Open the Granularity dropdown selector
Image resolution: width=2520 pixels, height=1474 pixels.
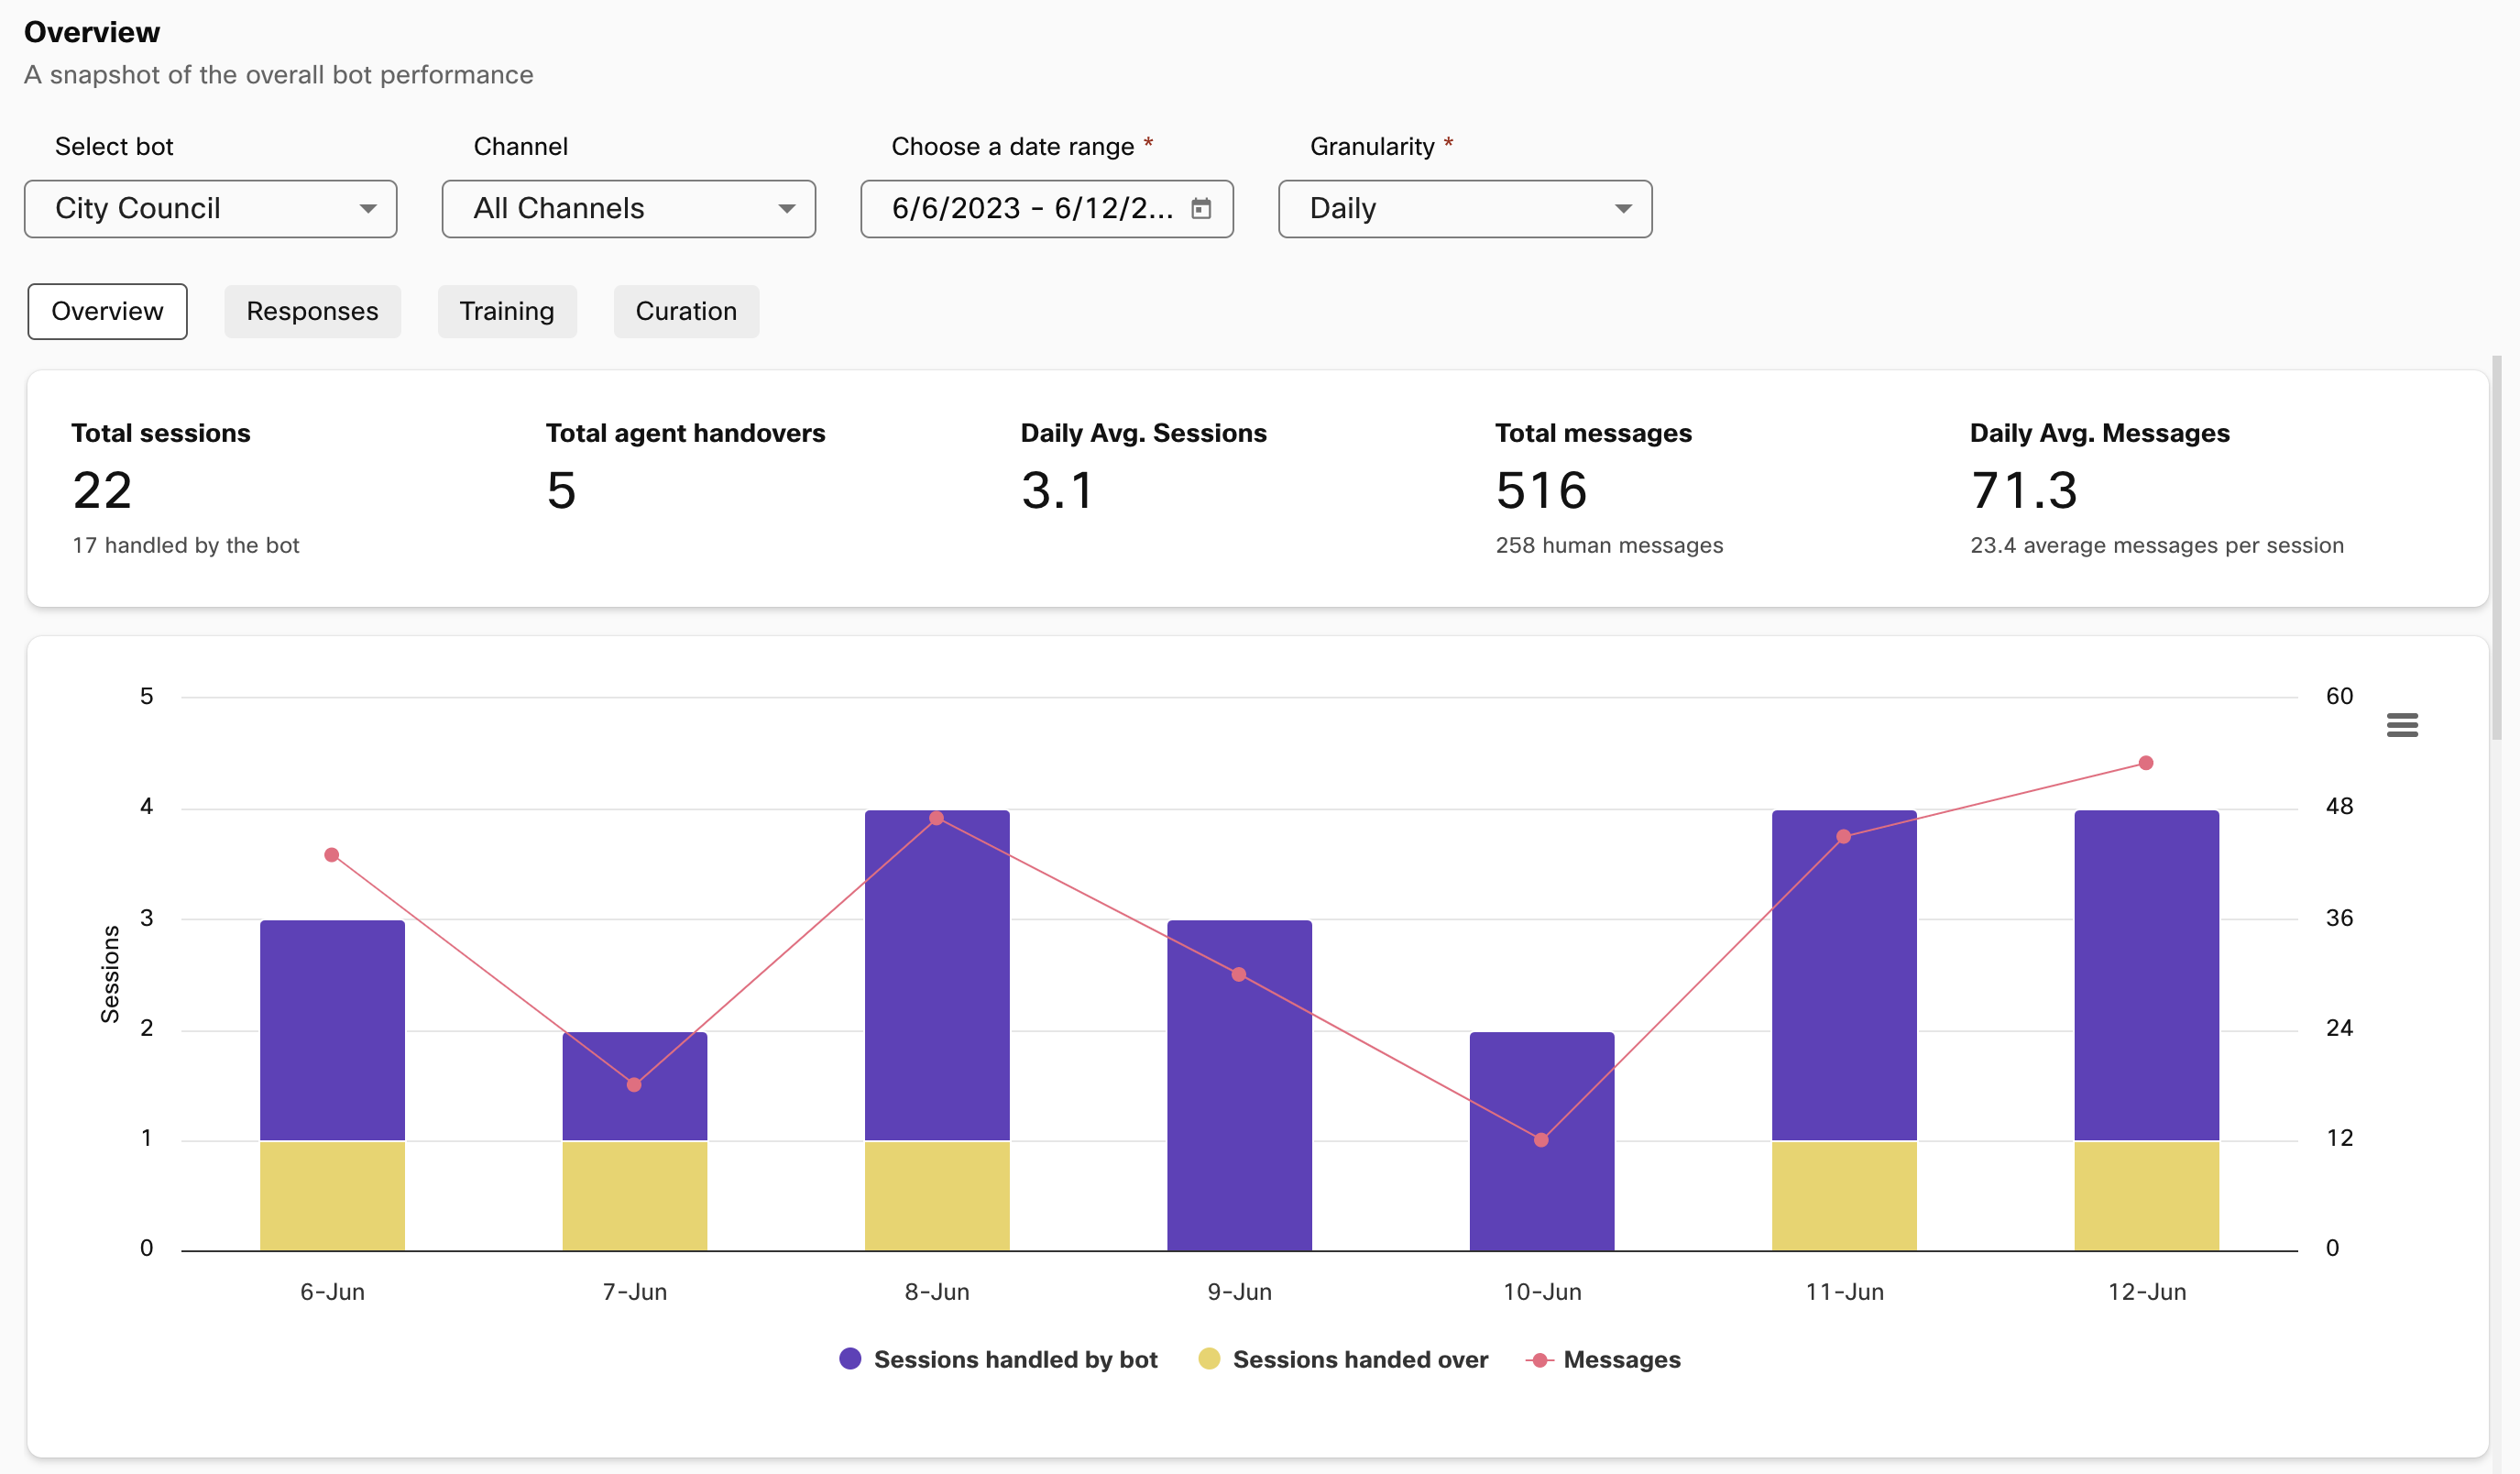pos(1468,207)
